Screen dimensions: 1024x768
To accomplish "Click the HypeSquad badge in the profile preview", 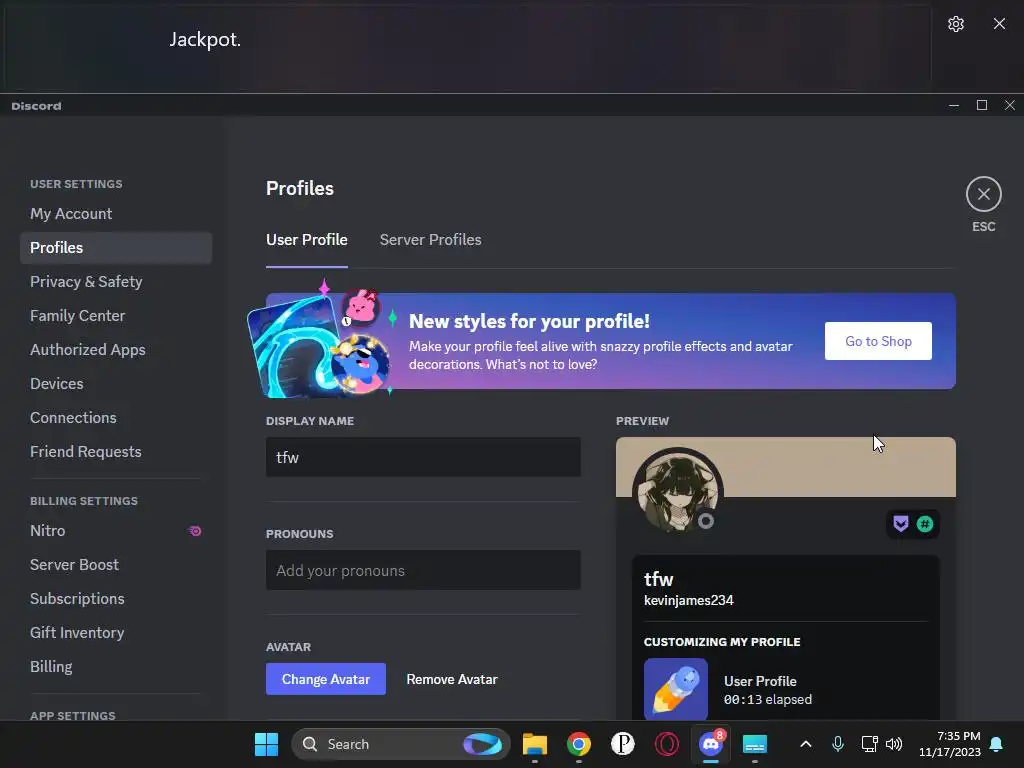I will tap(901, 524).
